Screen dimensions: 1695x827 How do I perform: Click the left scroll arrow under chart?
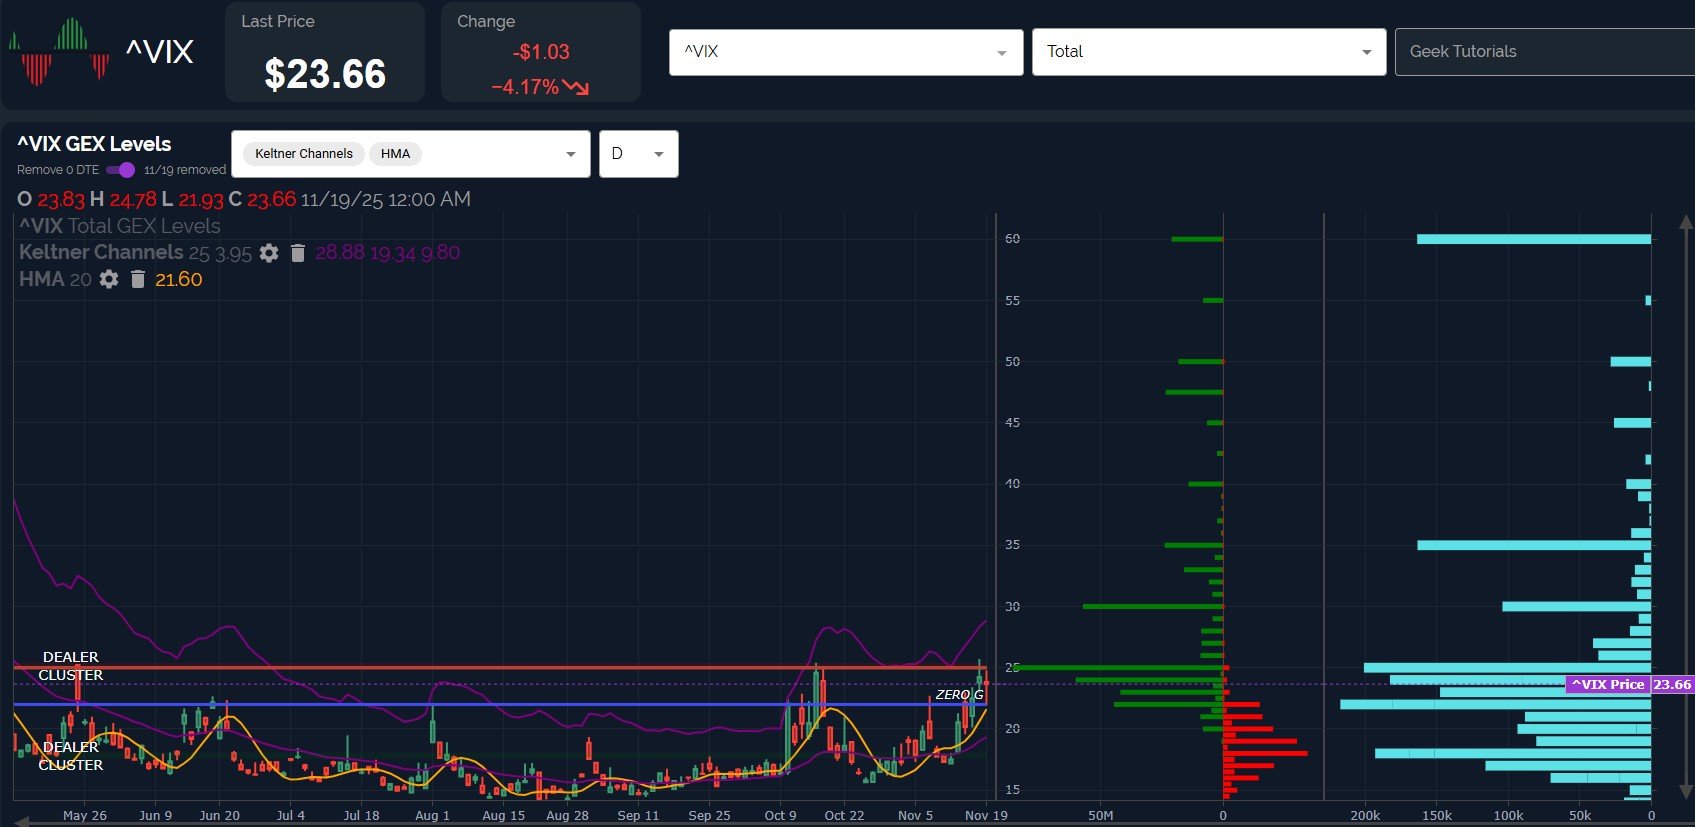coord(22,822)
